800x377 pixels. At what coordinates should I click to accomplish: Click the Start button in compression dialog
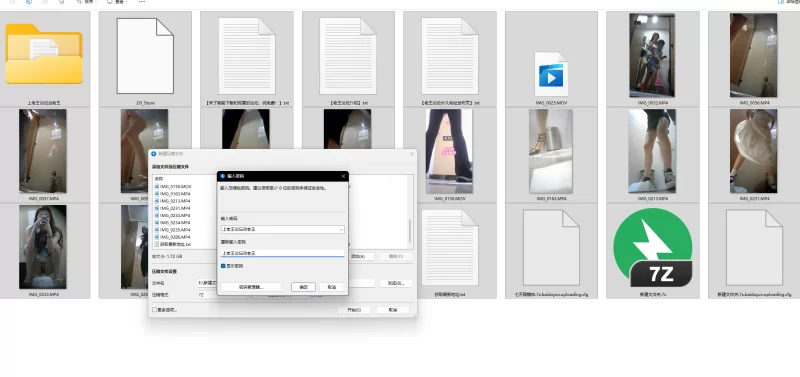tap(354, 310)
